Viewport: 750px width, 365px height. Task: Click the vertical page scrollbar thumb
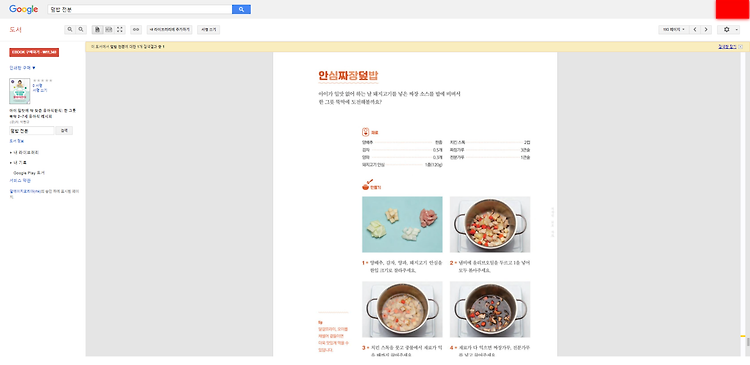(748, 342)
